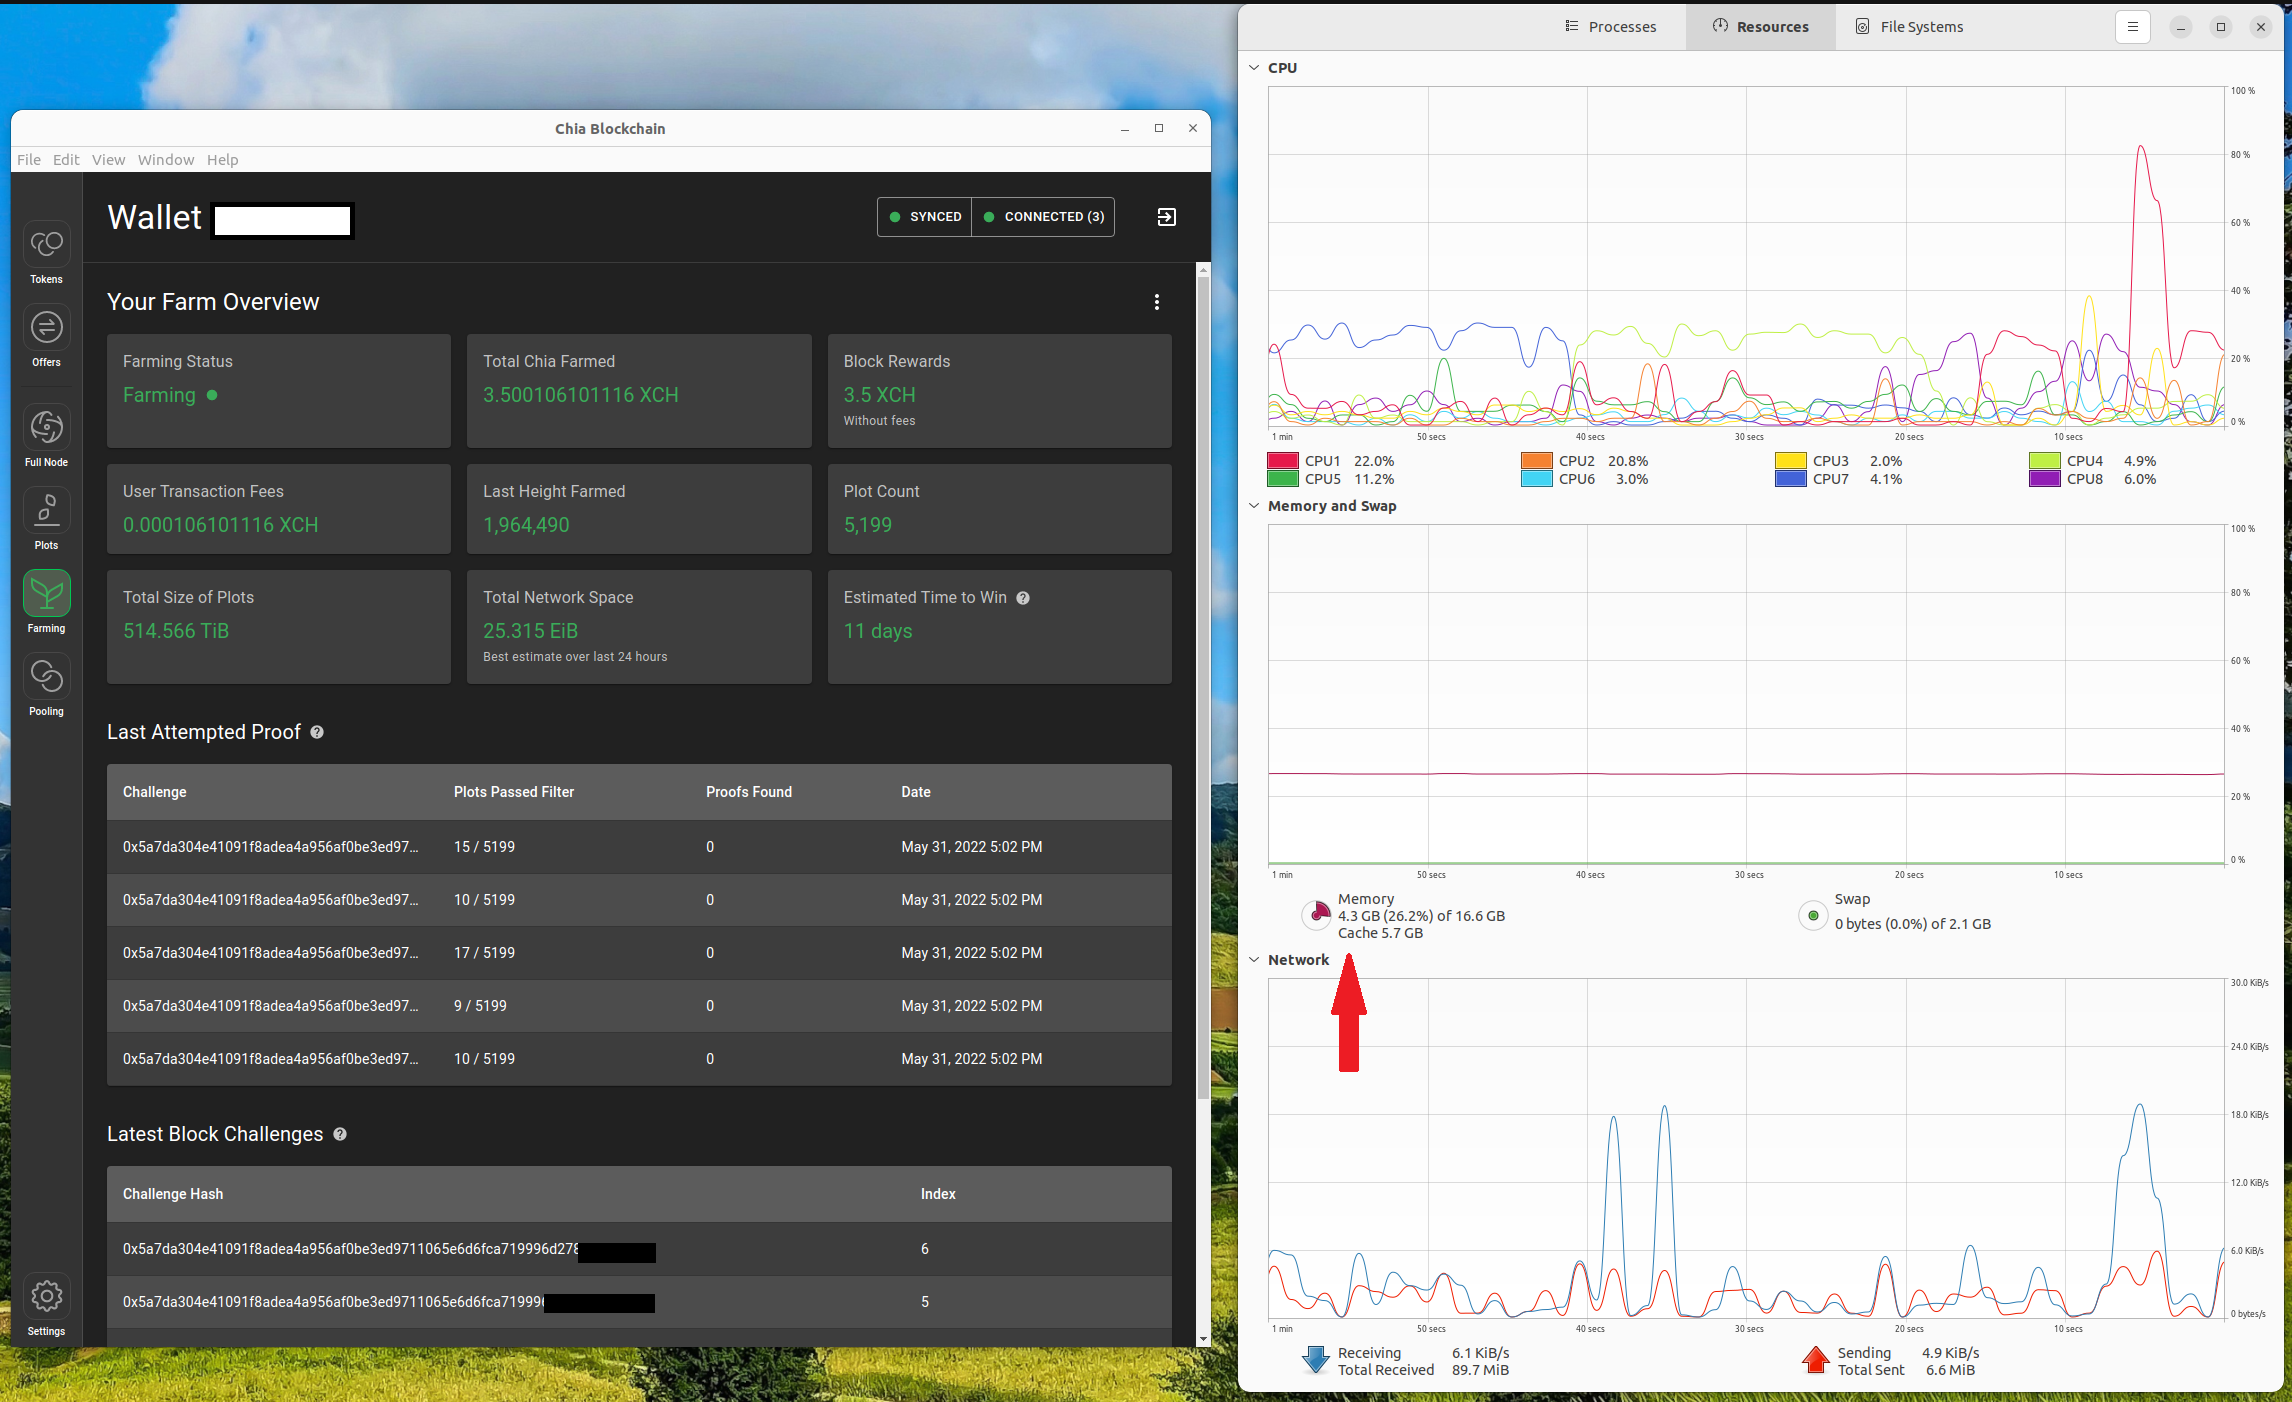Open the Window menu in Chia

(166, 160)
